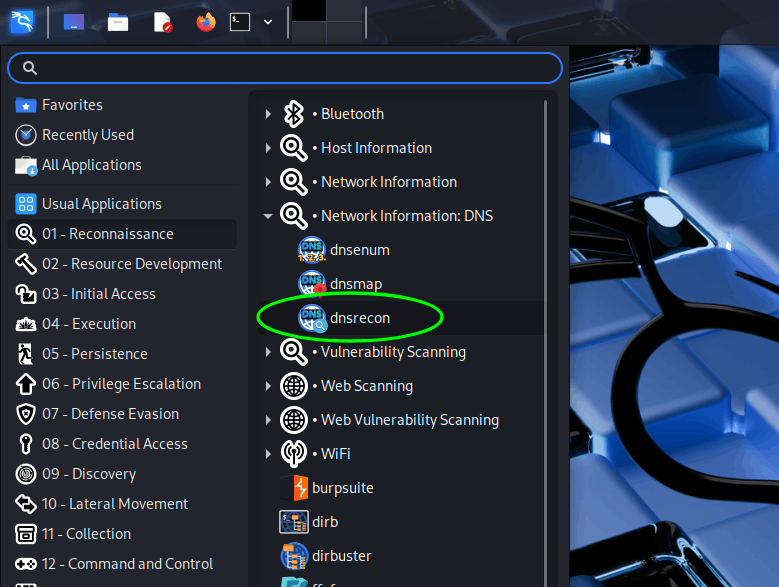Click the 08 - Credential Access key icon

(x=26, y=444)
